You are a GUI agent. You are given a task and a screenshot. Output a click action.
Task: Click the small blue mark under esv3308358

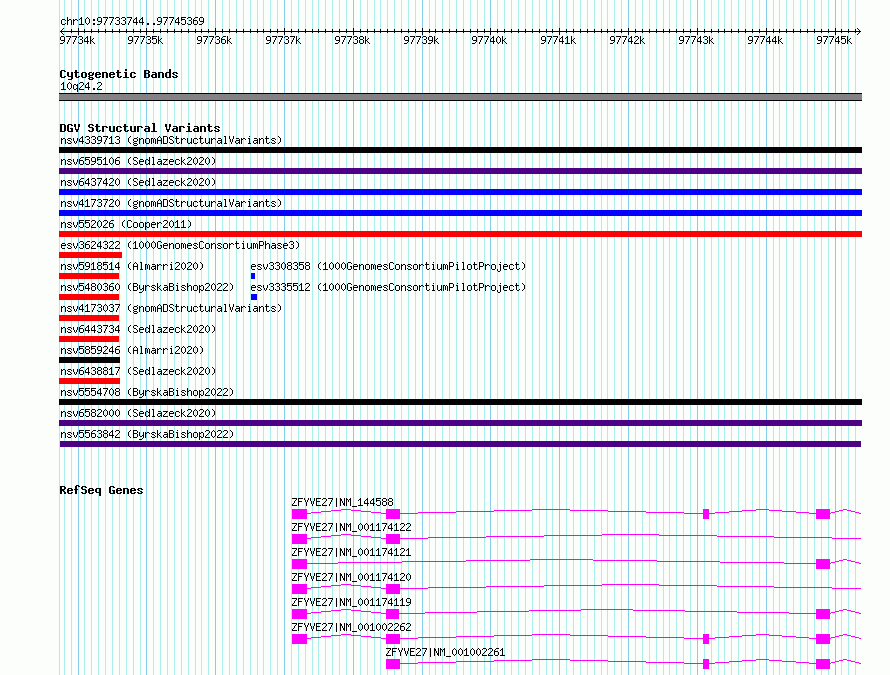(253, 276)
